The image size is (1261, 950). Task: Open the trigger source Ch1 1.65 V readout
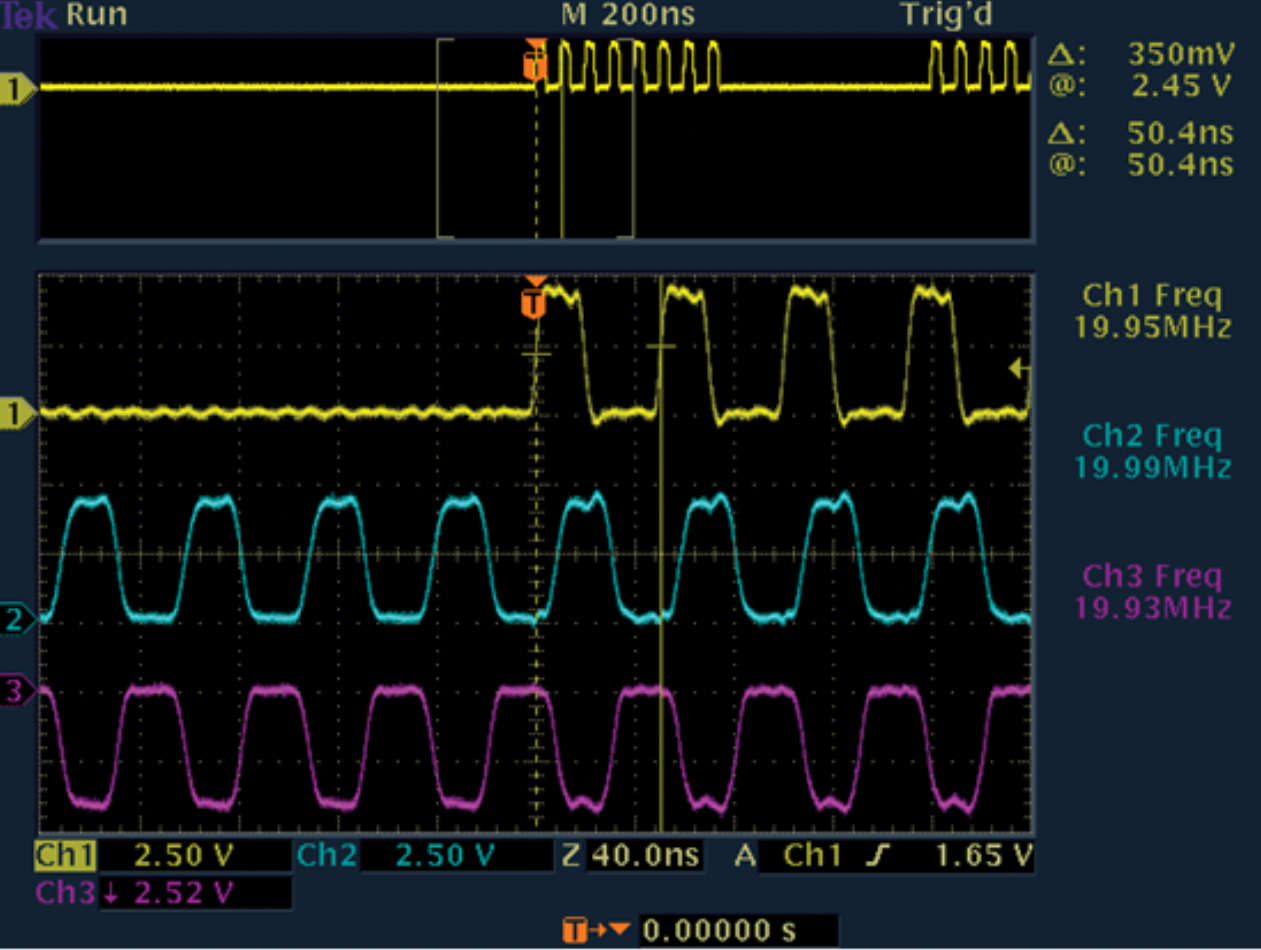click(x=895, y=856)
